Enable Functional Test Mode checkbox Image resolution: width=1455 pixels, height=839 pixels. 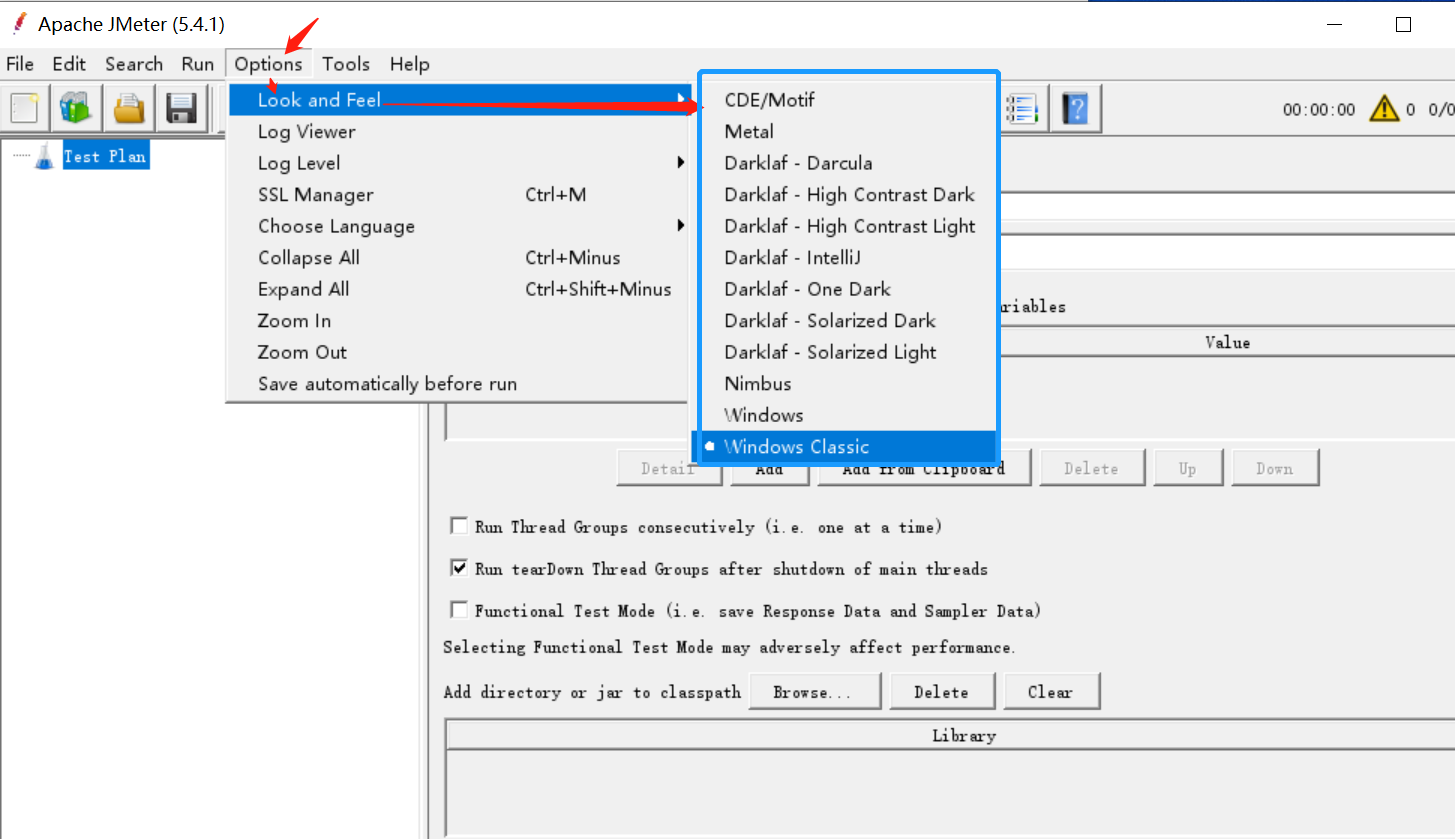(x=459, y=610)
